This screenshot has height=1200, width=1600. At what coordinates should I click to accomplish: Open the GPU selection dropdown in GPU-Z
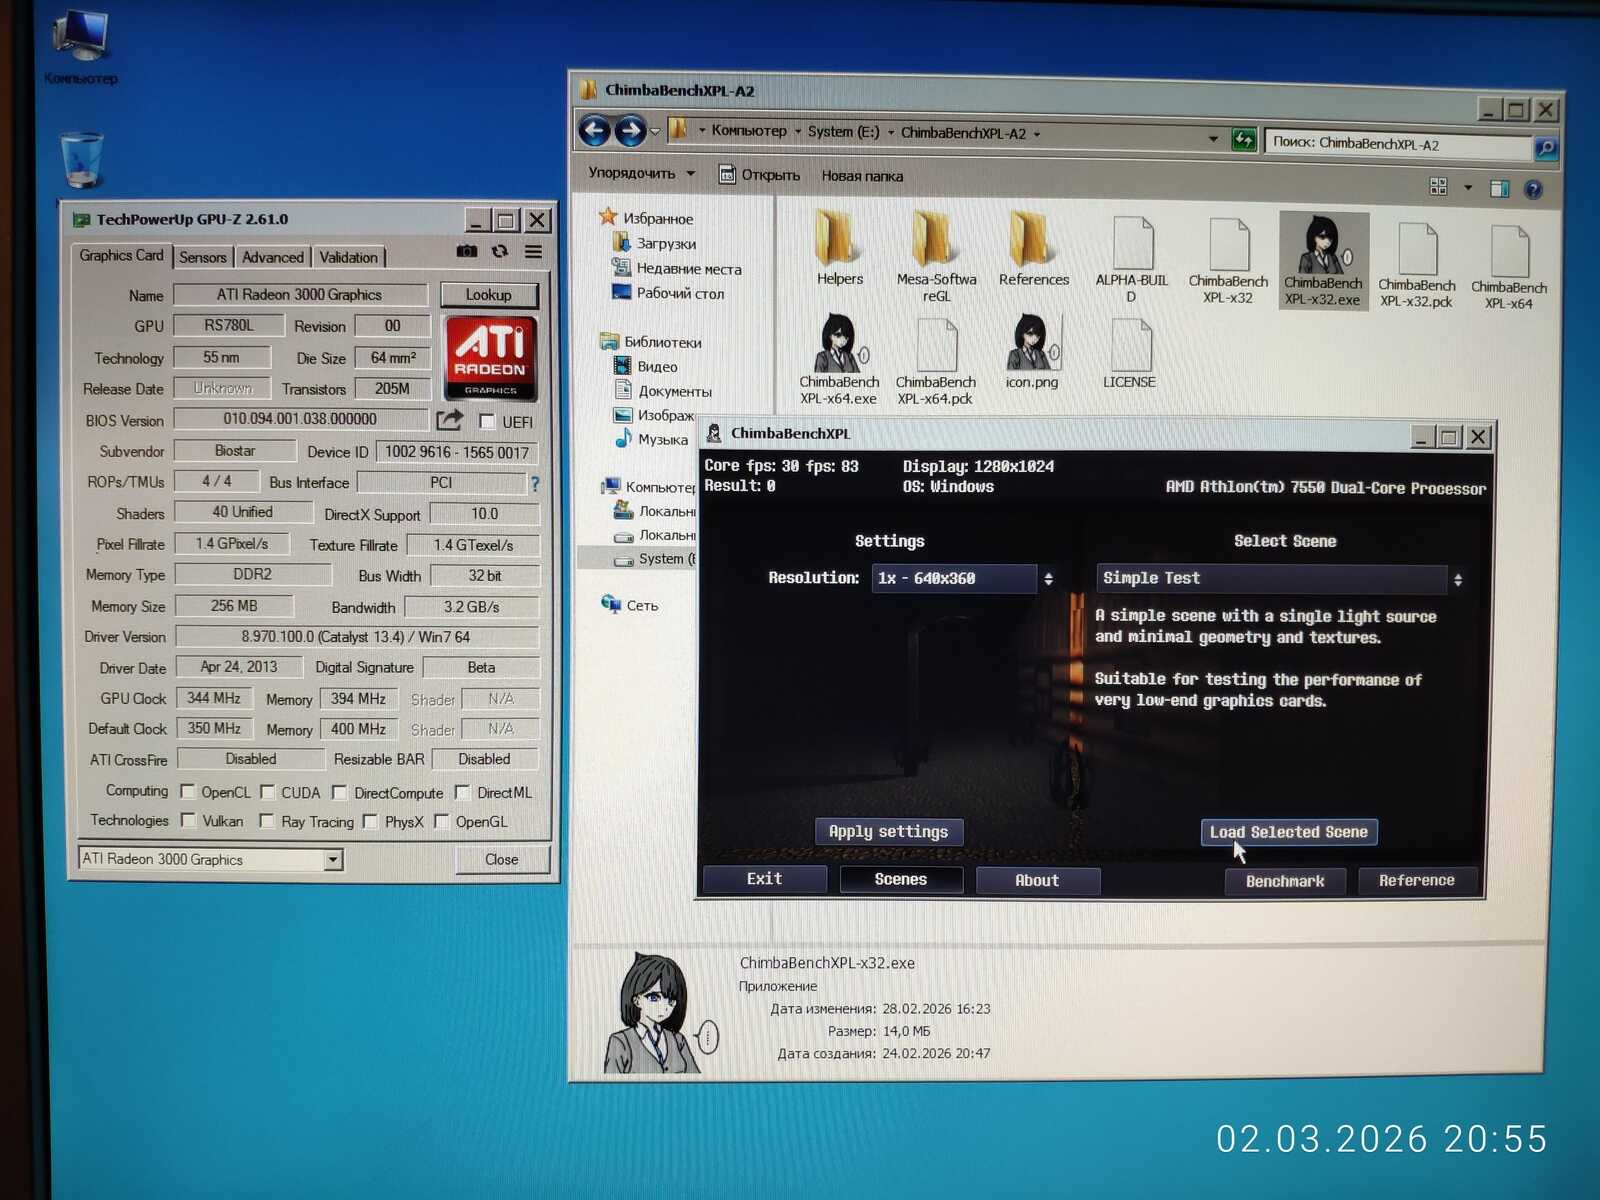click(333, 859)
